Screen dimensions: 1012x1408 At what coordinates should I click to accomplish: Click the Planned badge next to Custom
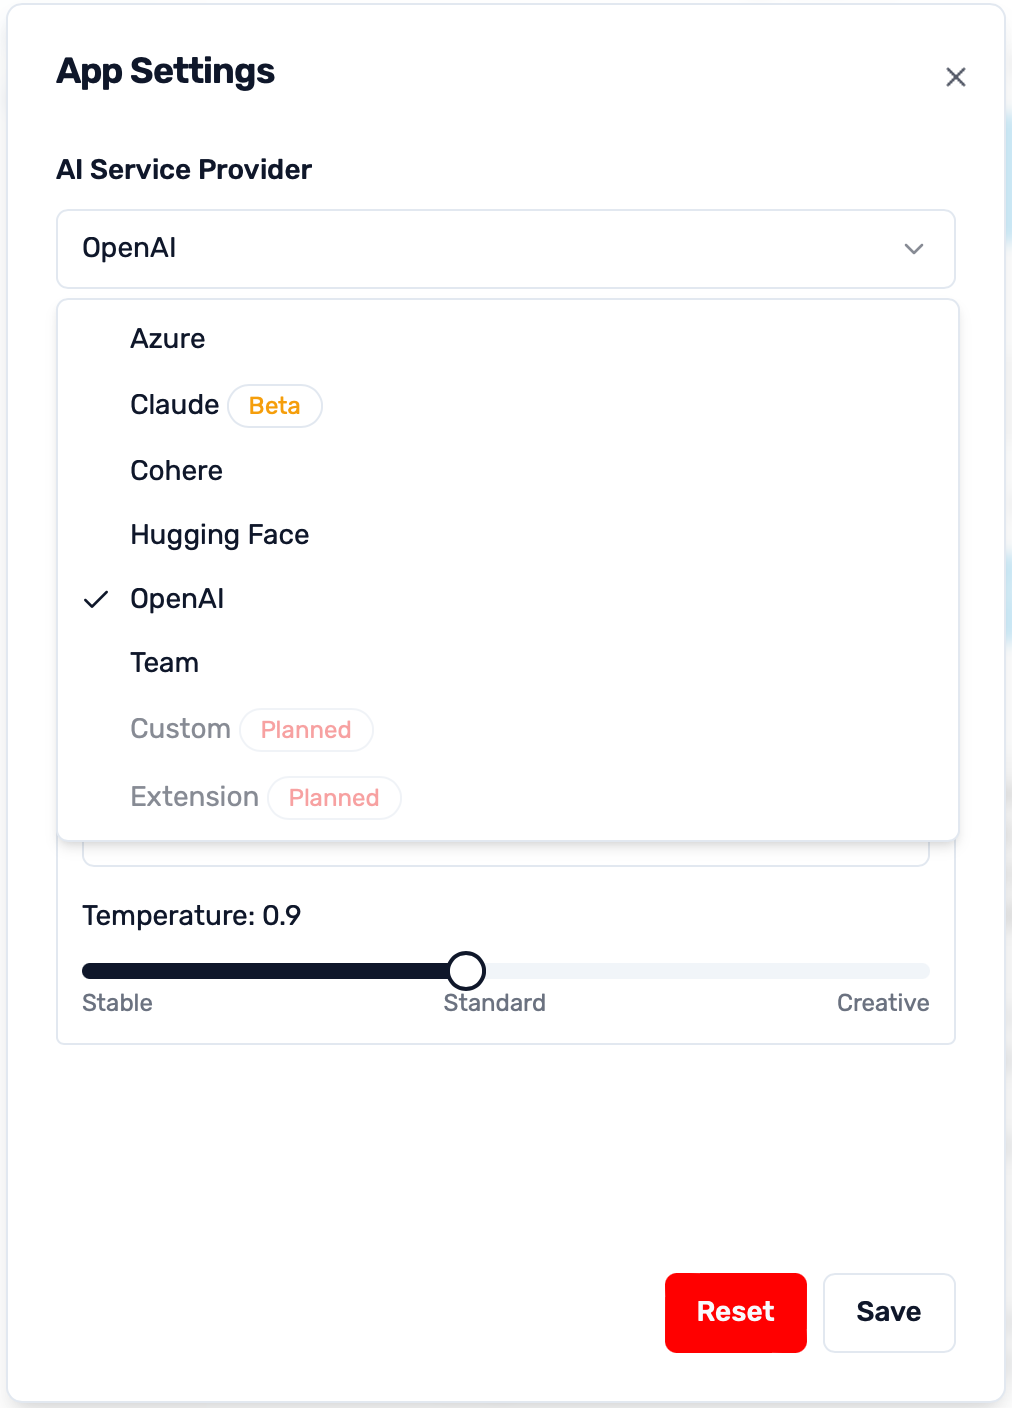[306, 730]
